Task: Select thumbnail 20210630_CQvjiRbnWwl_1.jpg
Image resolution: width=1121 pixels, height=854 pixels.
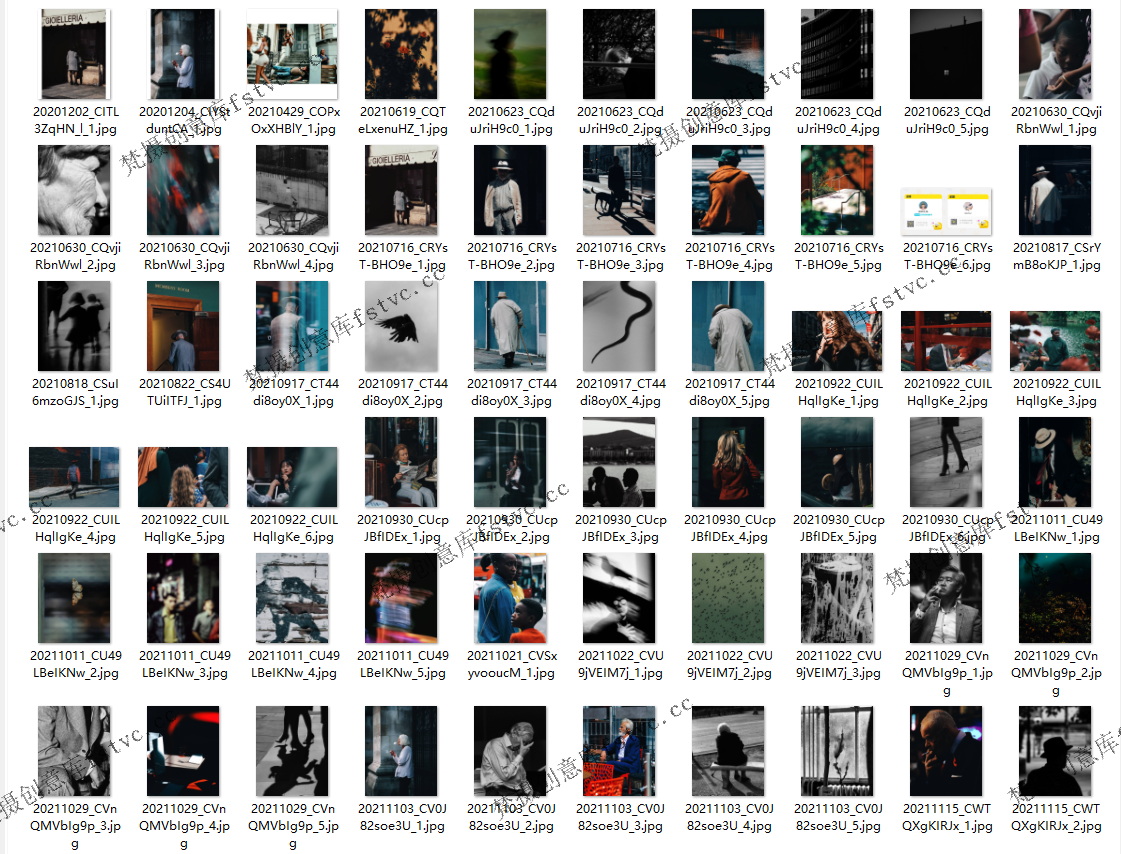Action: [1055, 54]
